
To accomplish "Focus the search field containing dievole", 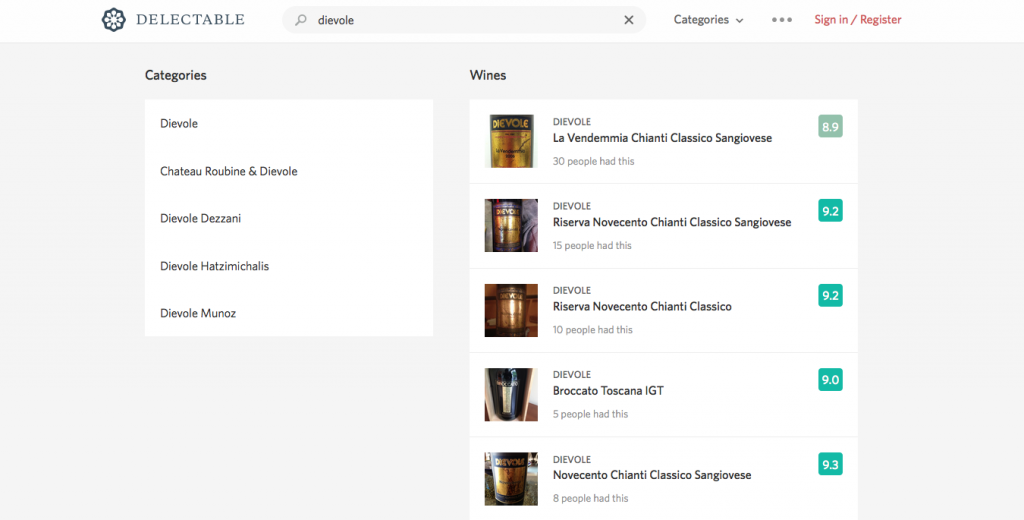I will pyautogui.click(x=464, y=20).
